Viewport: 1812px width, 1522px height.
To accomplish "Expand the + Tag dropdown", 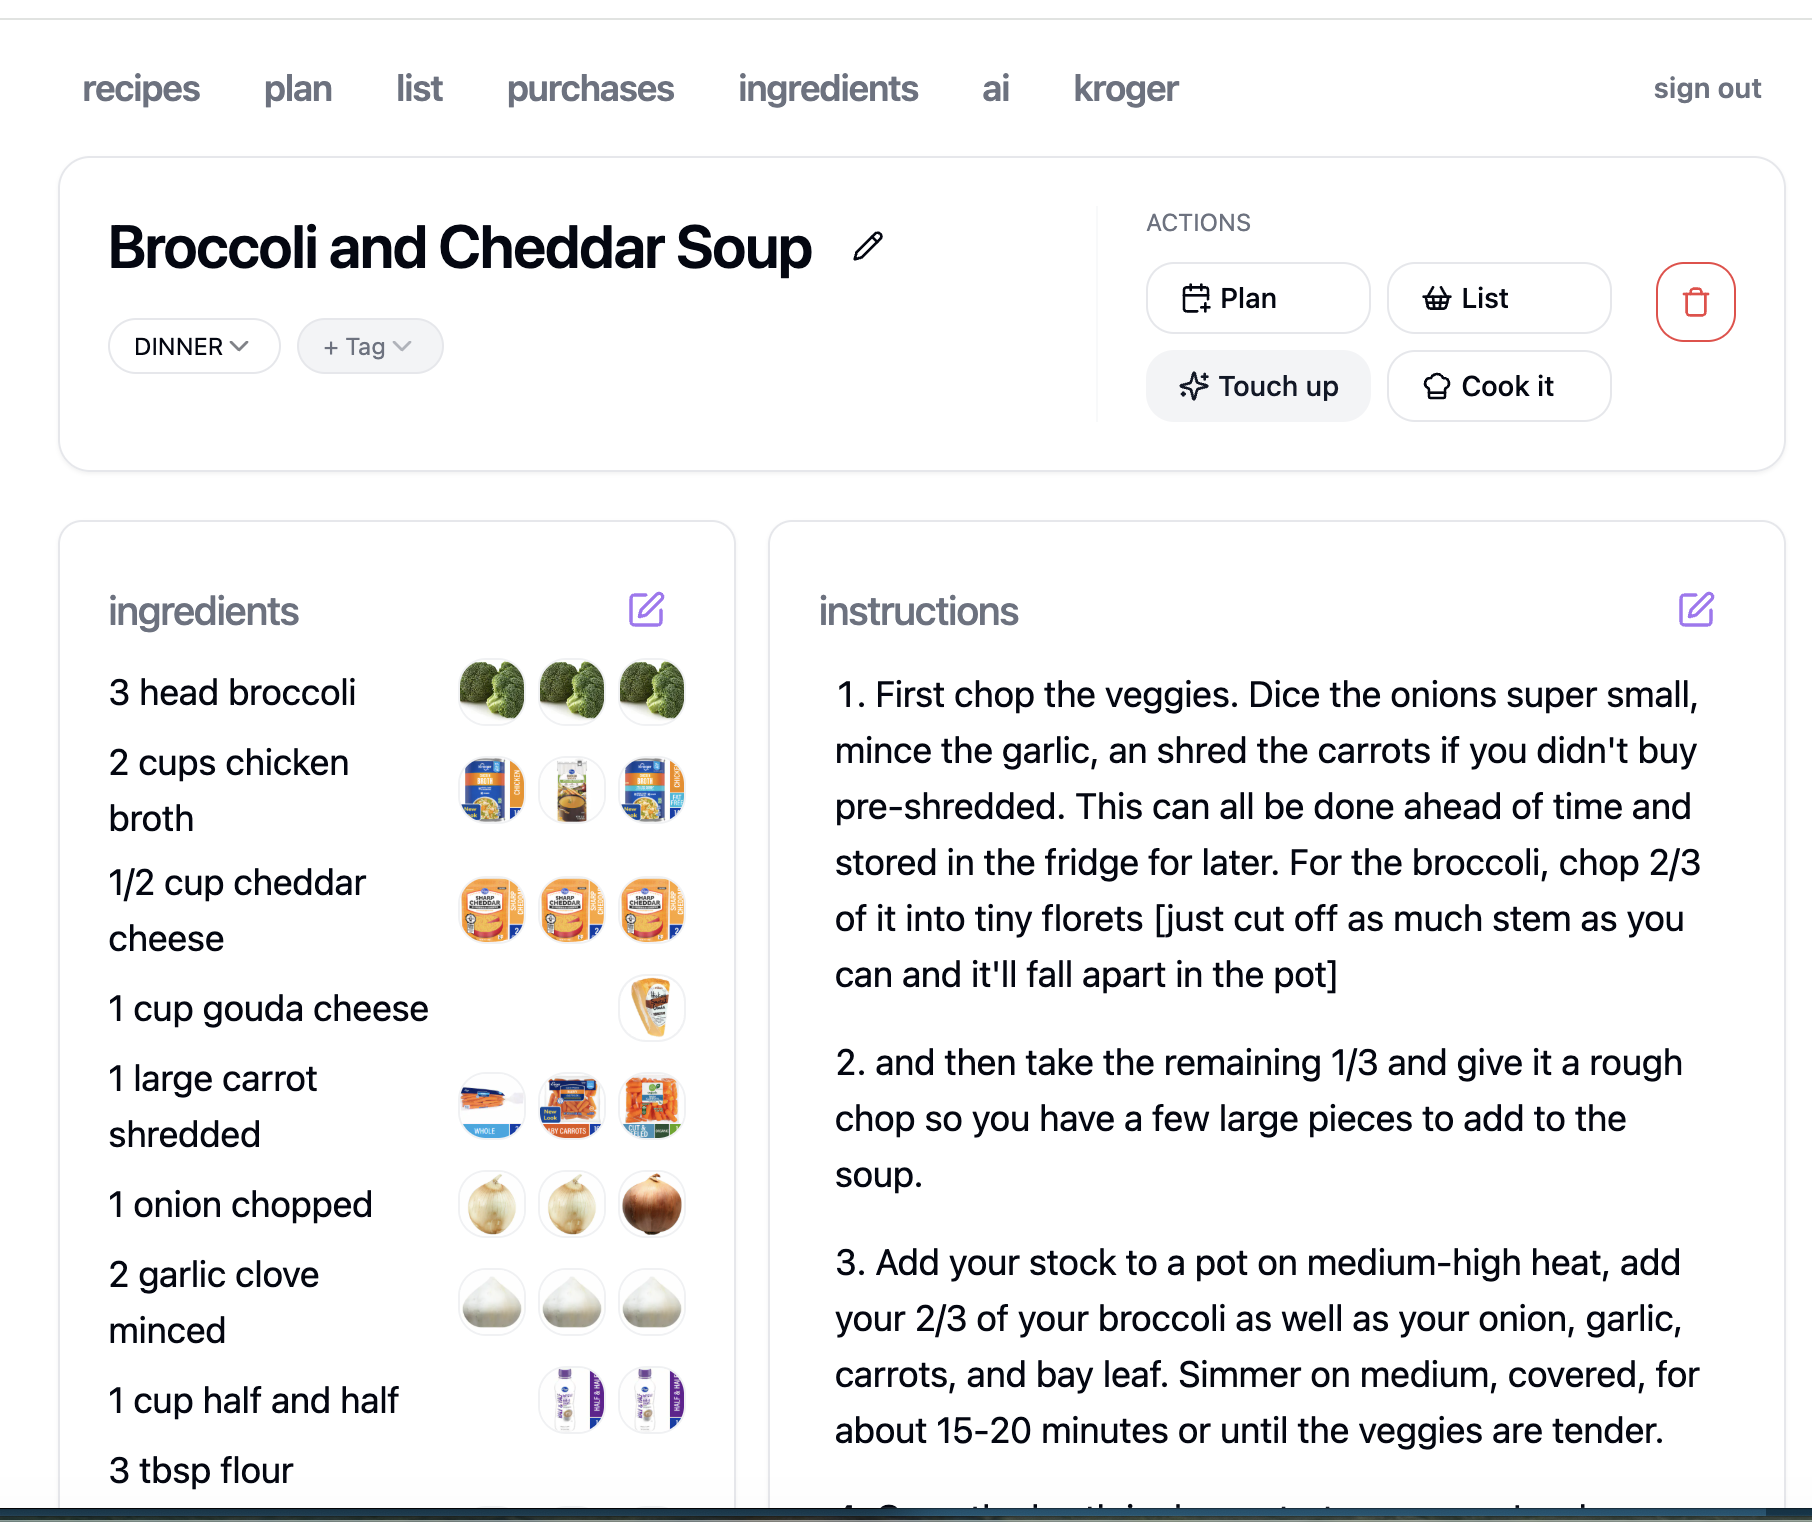I will point(369,346).
